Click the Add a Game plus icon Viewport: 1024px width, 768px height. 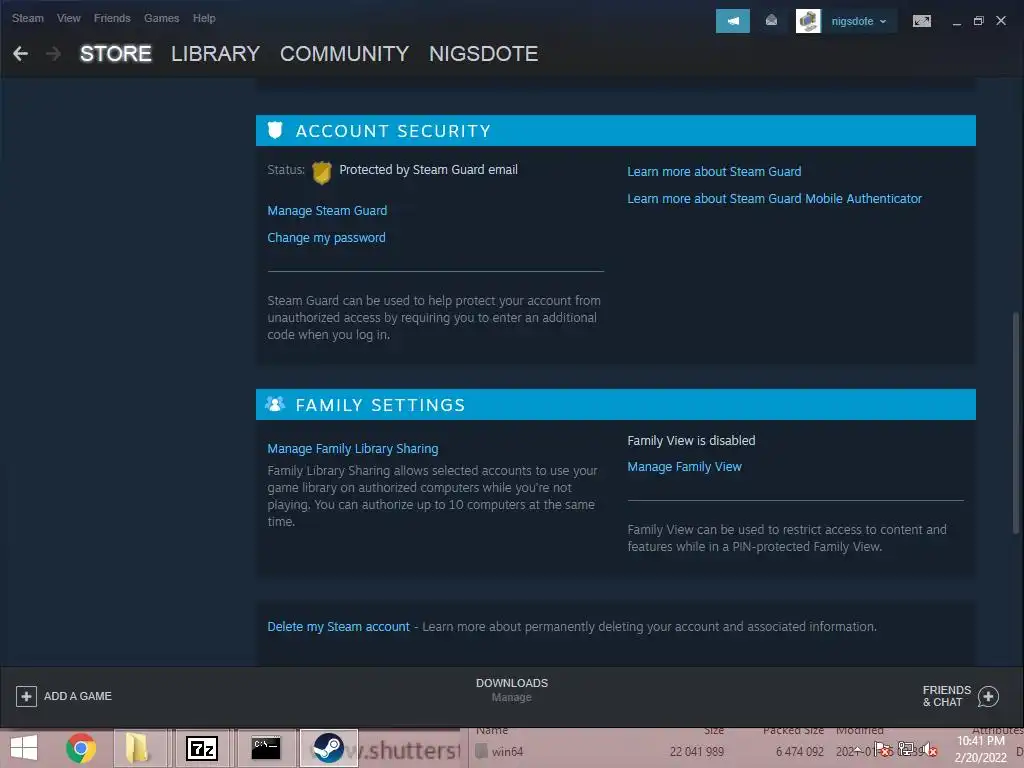[x=26, y=696]
